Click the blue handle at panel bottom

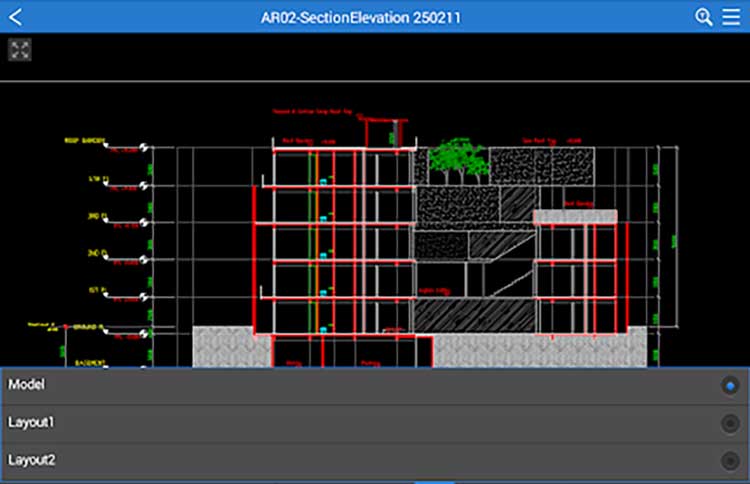434,481
